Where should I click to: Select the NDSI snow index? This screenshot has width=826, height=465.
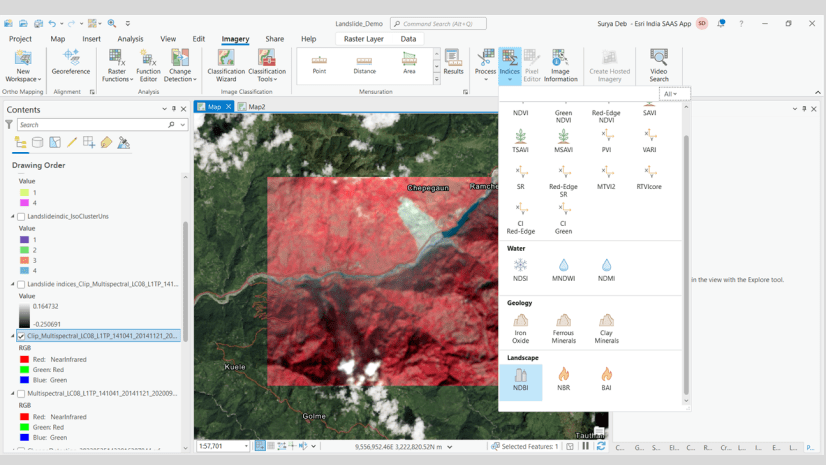pyautogui.click(x=520, y=270)
